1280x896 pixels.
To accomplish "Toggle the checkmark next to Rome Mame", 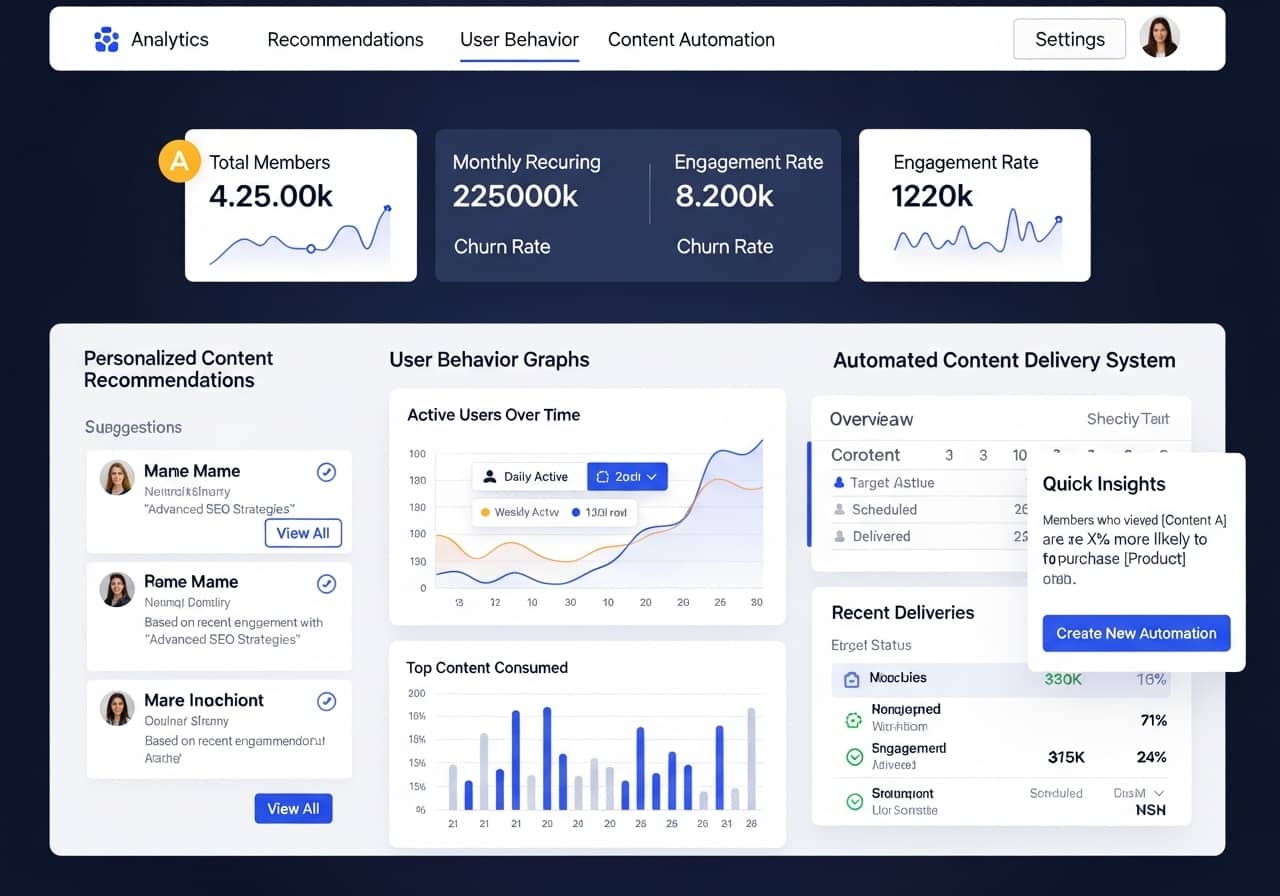I will coord(326,583).
